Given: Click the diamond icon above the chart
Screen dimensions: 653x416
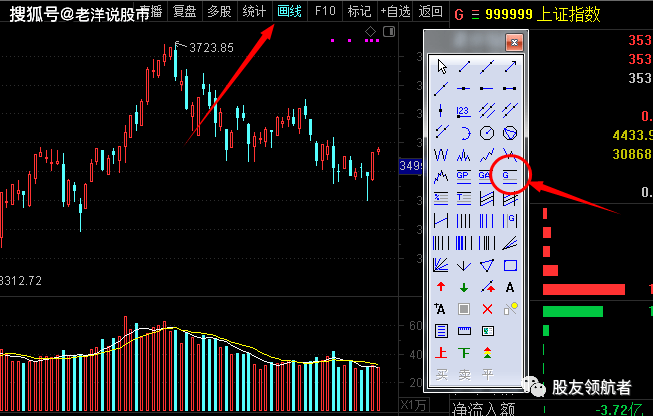Looking at the screenshot, I should tap(370, 32).
